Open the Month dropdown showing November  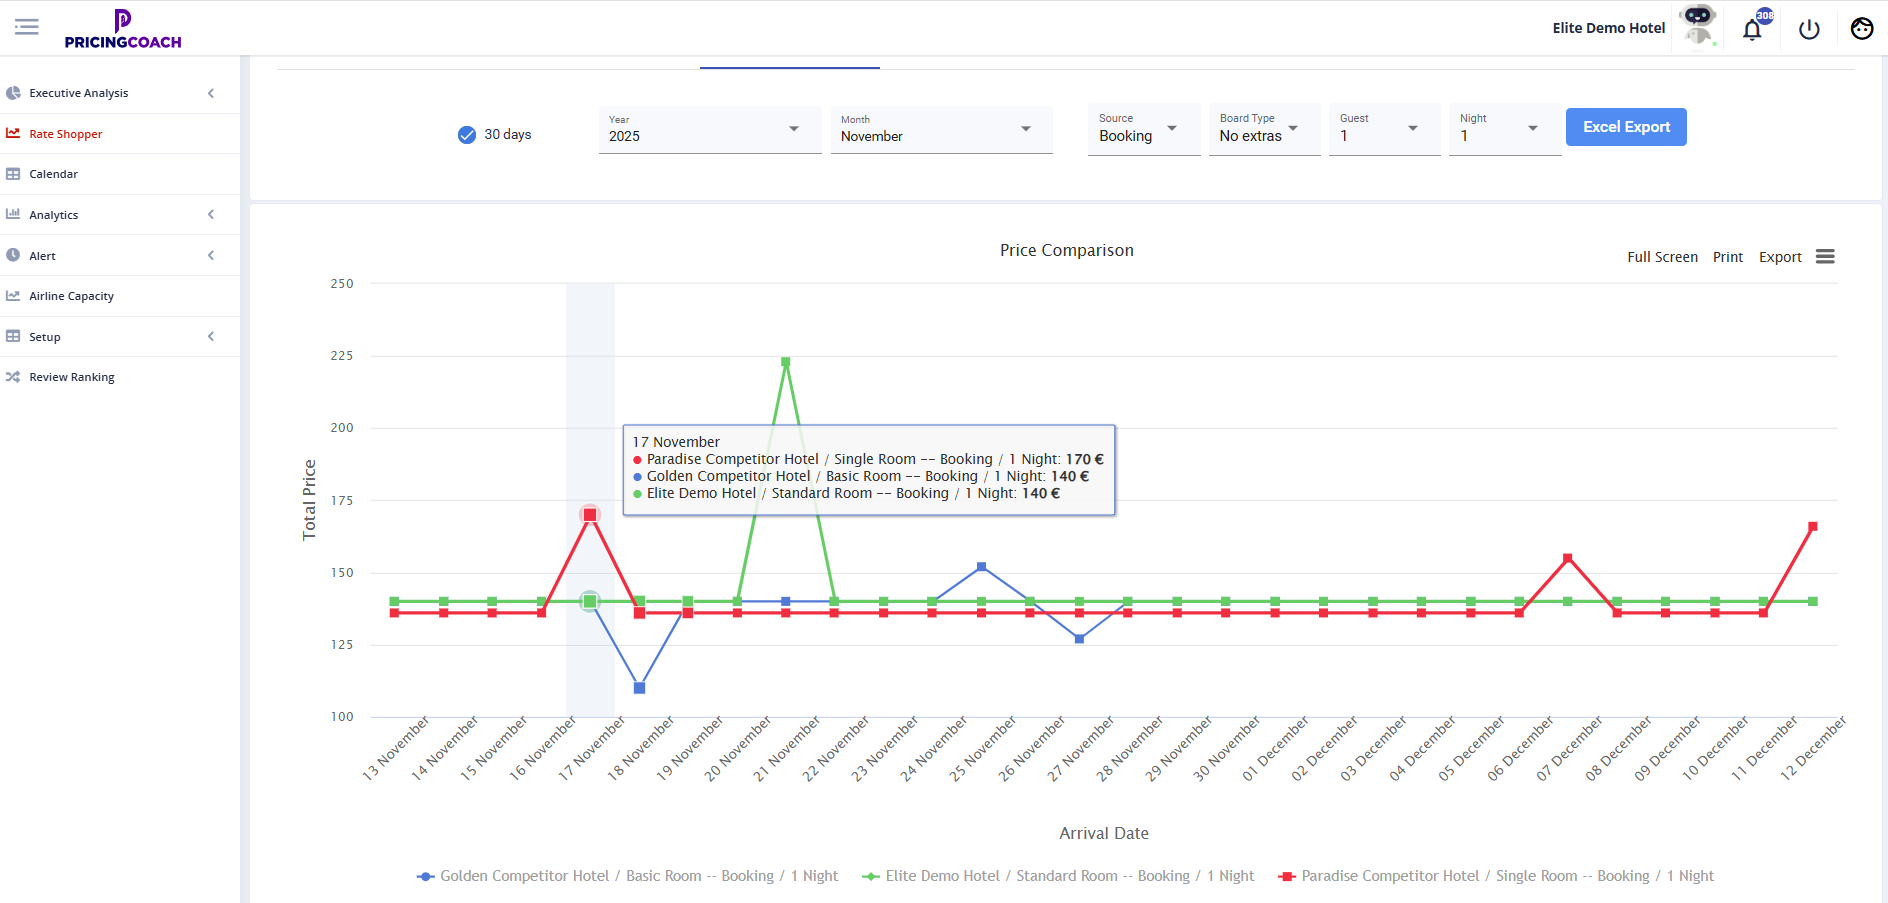940,130
